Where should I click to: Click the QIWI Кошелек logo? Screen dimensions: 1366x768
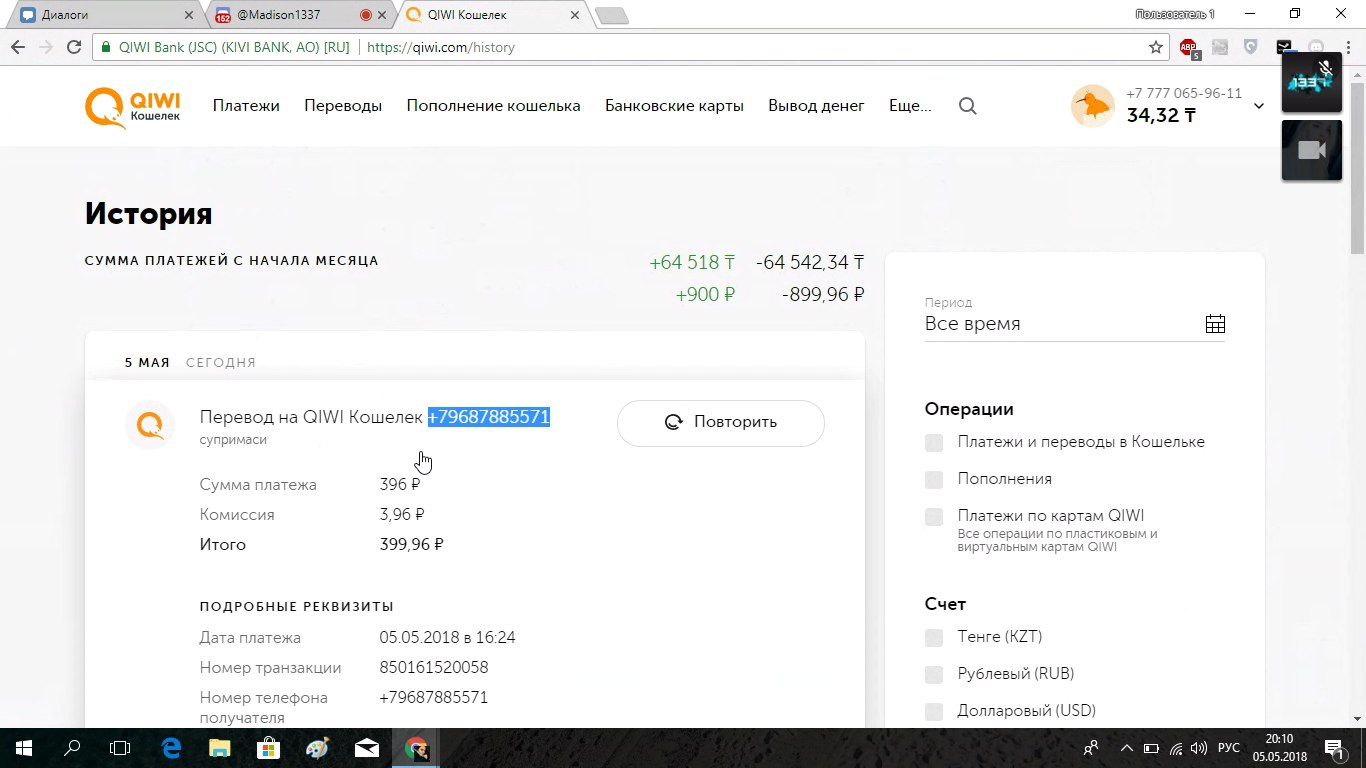point(133,107)
